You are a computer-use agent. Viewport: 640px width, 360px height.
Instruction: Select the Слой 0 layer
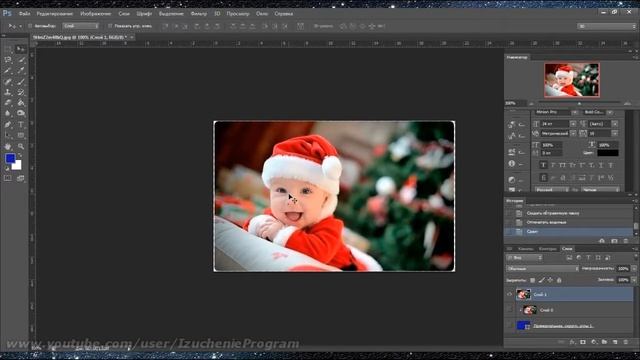click(574, 310)
